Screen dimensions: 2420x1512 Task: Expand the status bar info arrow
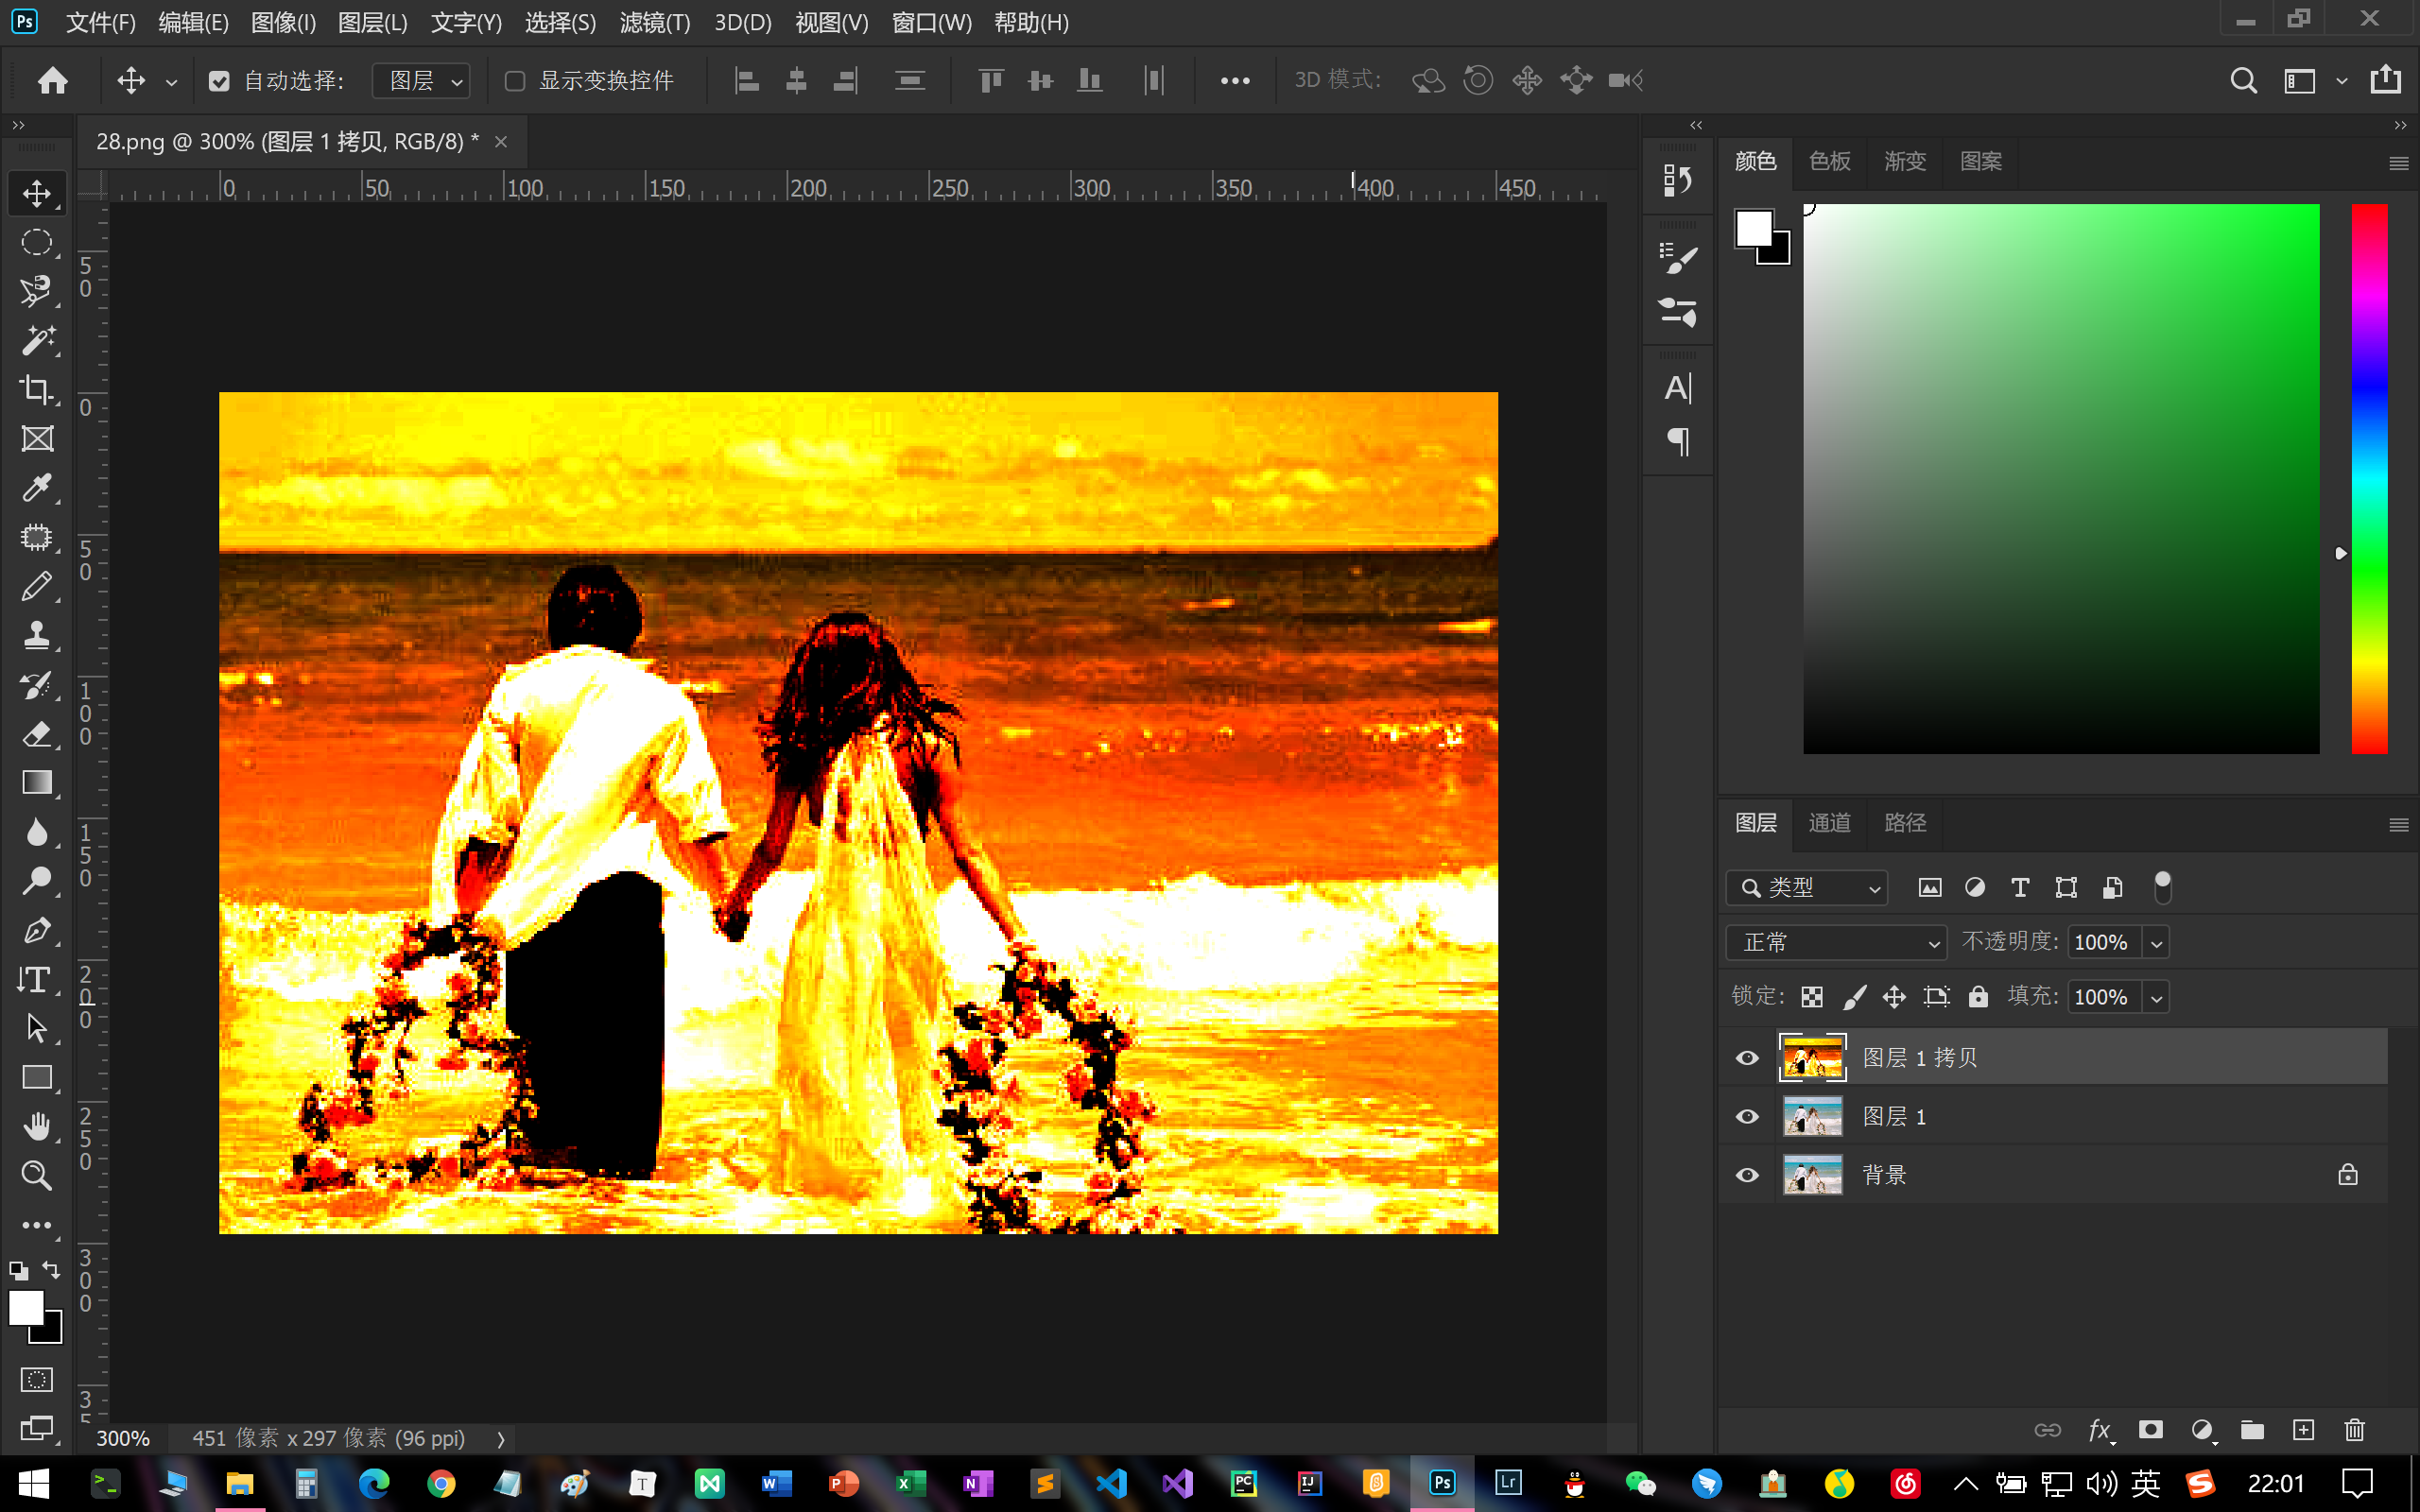(x=501, y=1439)
